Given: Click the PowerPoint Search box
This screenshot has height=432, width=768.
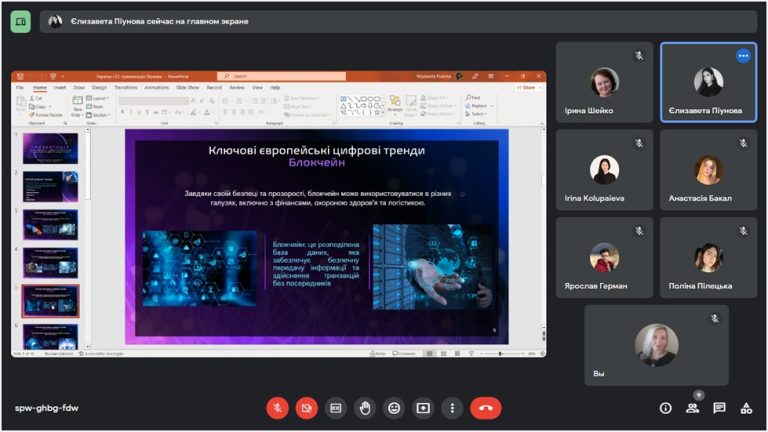Looking at the screenshot, I should [x=282, y=76].
